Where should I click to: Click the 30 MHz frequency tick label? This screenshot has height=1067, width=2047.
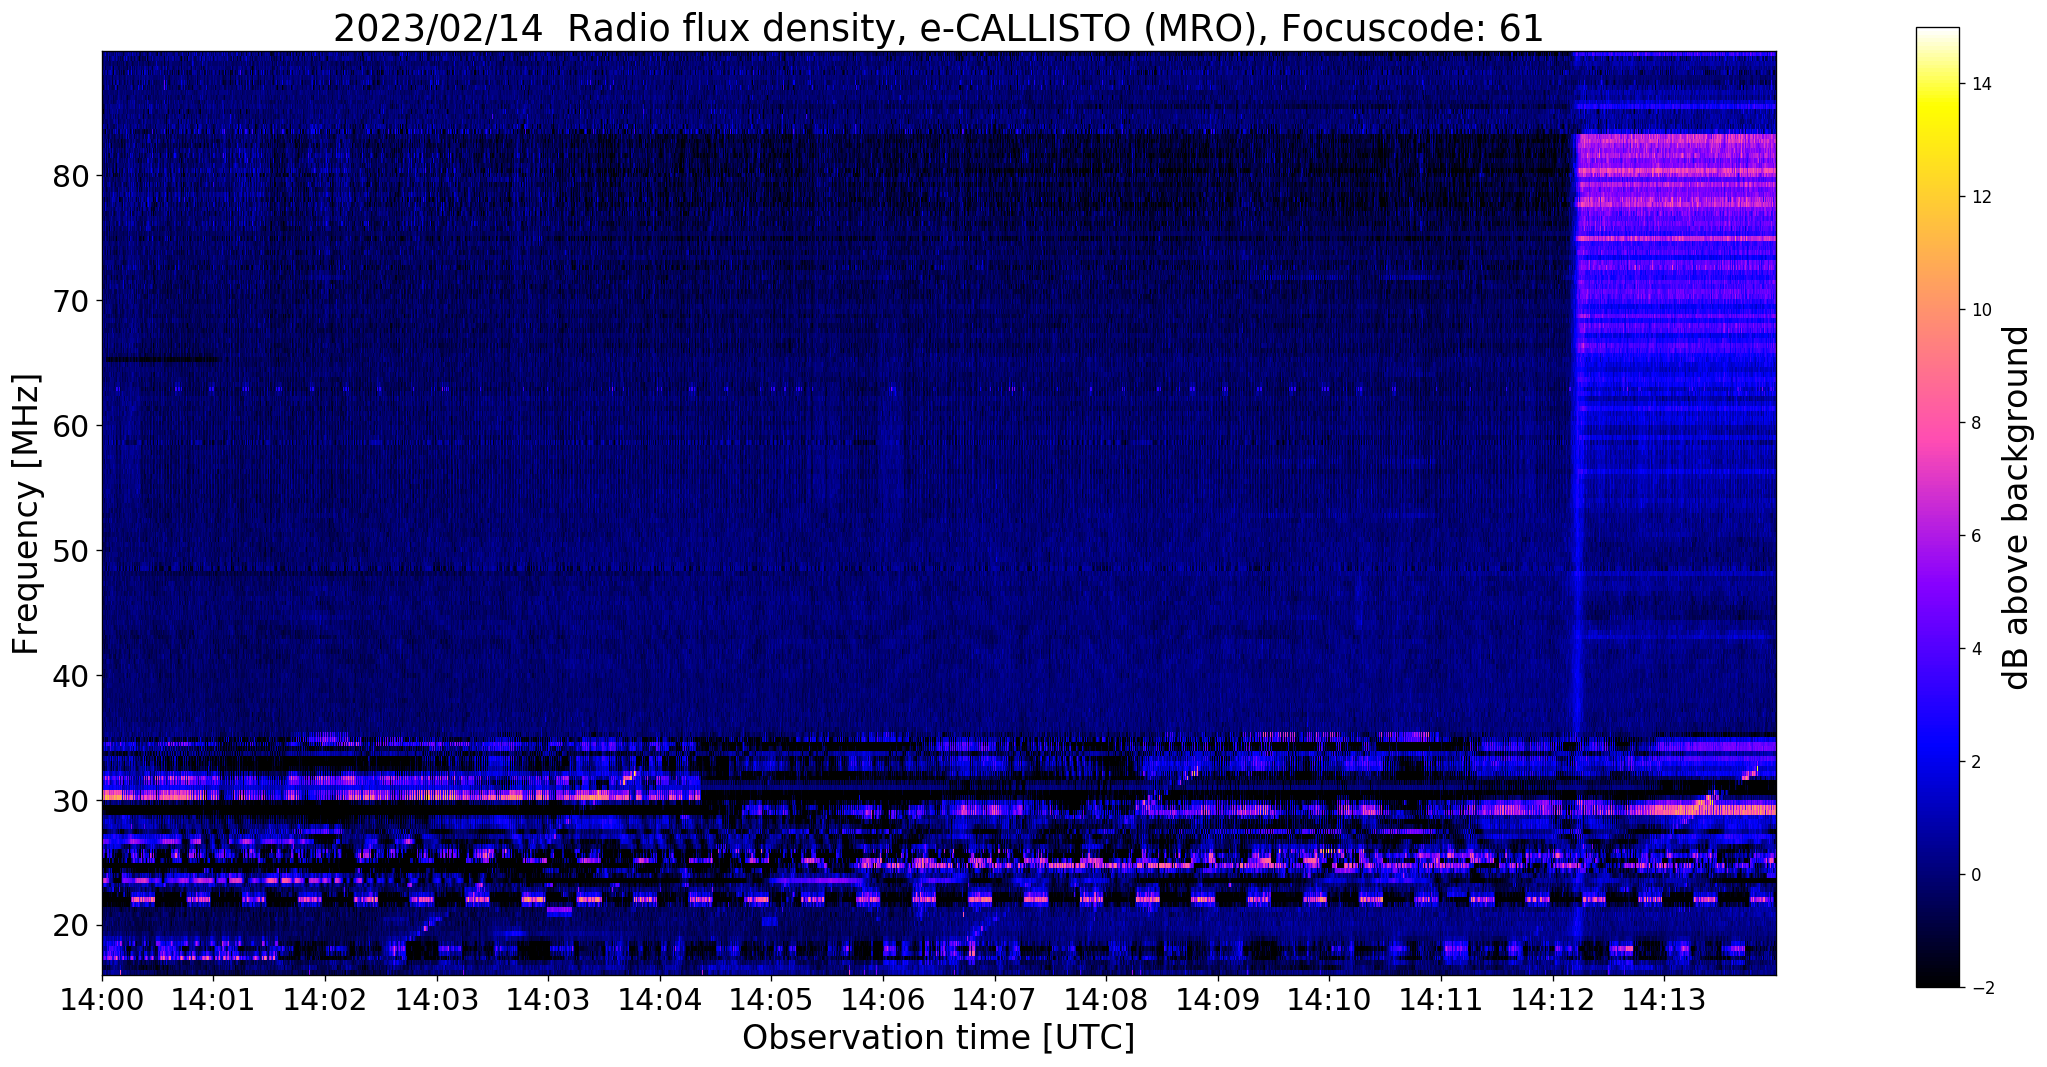click(x=70, y=801)
